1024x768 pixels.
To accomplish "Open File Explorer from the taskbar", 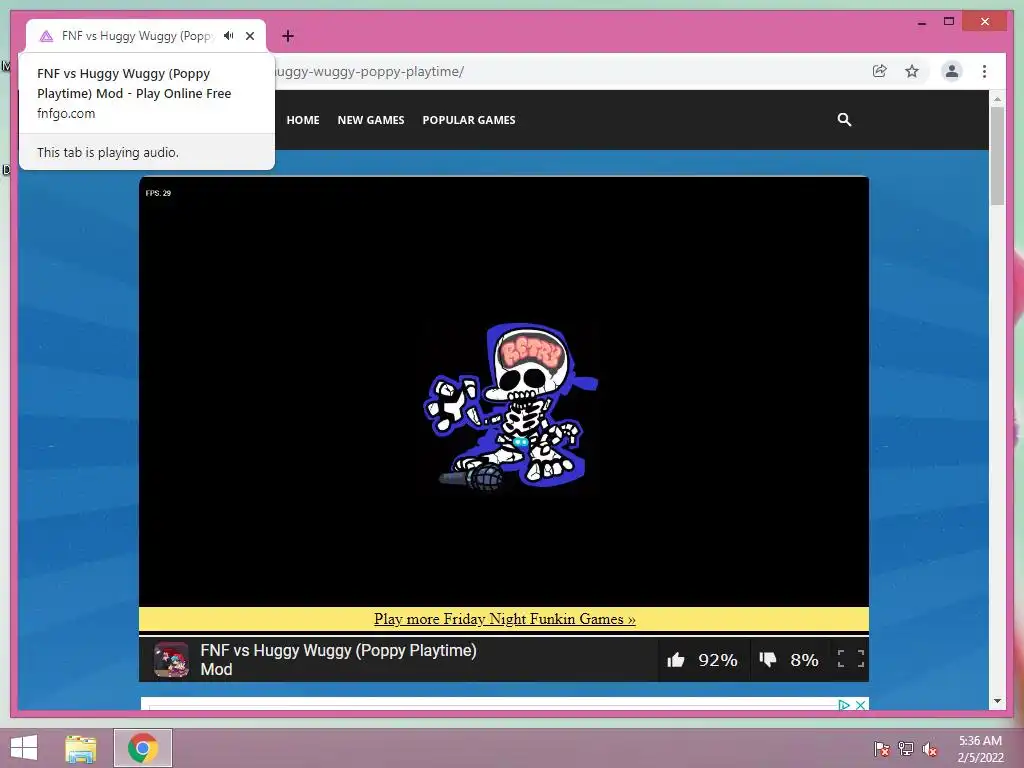I will pos(81,748).
